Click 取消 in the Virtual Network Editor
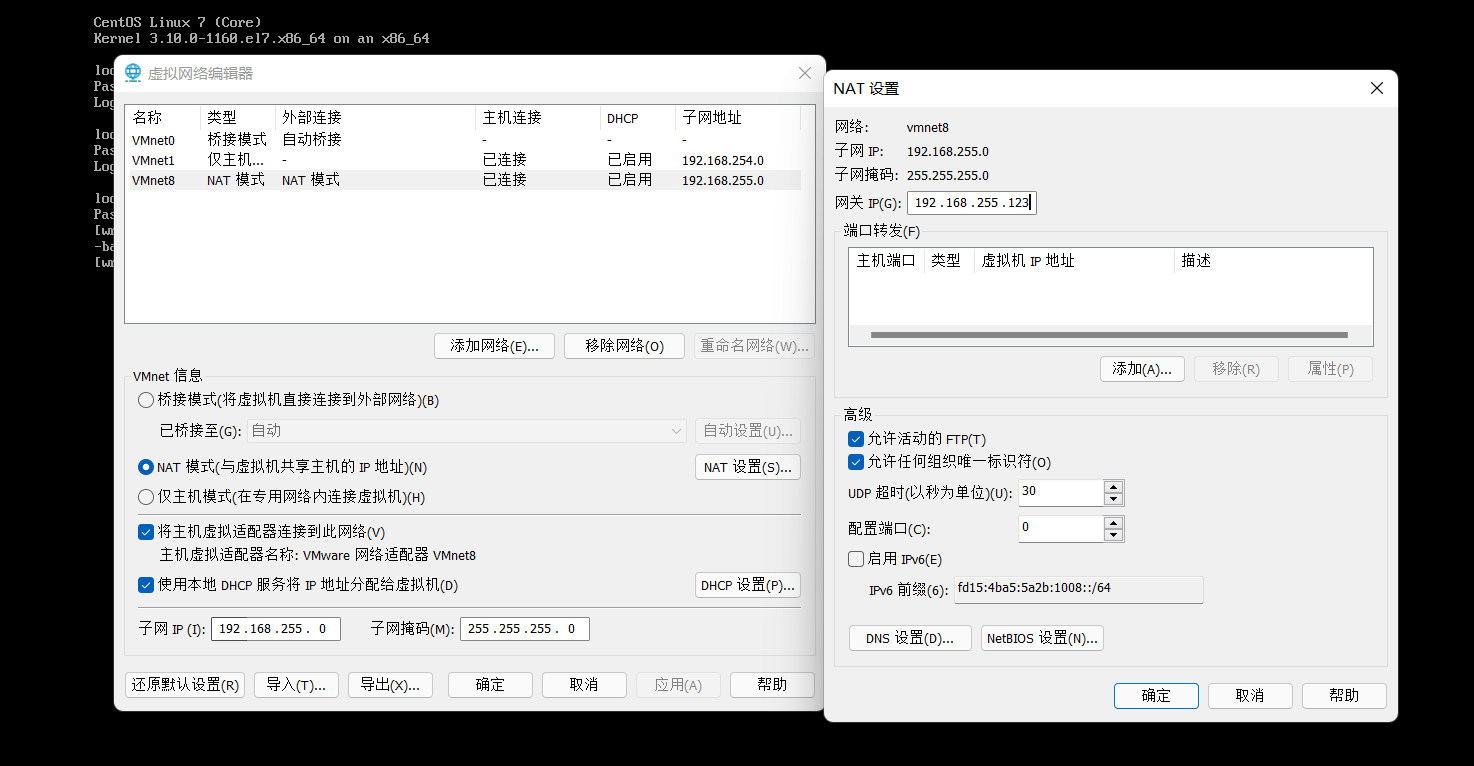1474x766 pixels. tap(584, 685)
